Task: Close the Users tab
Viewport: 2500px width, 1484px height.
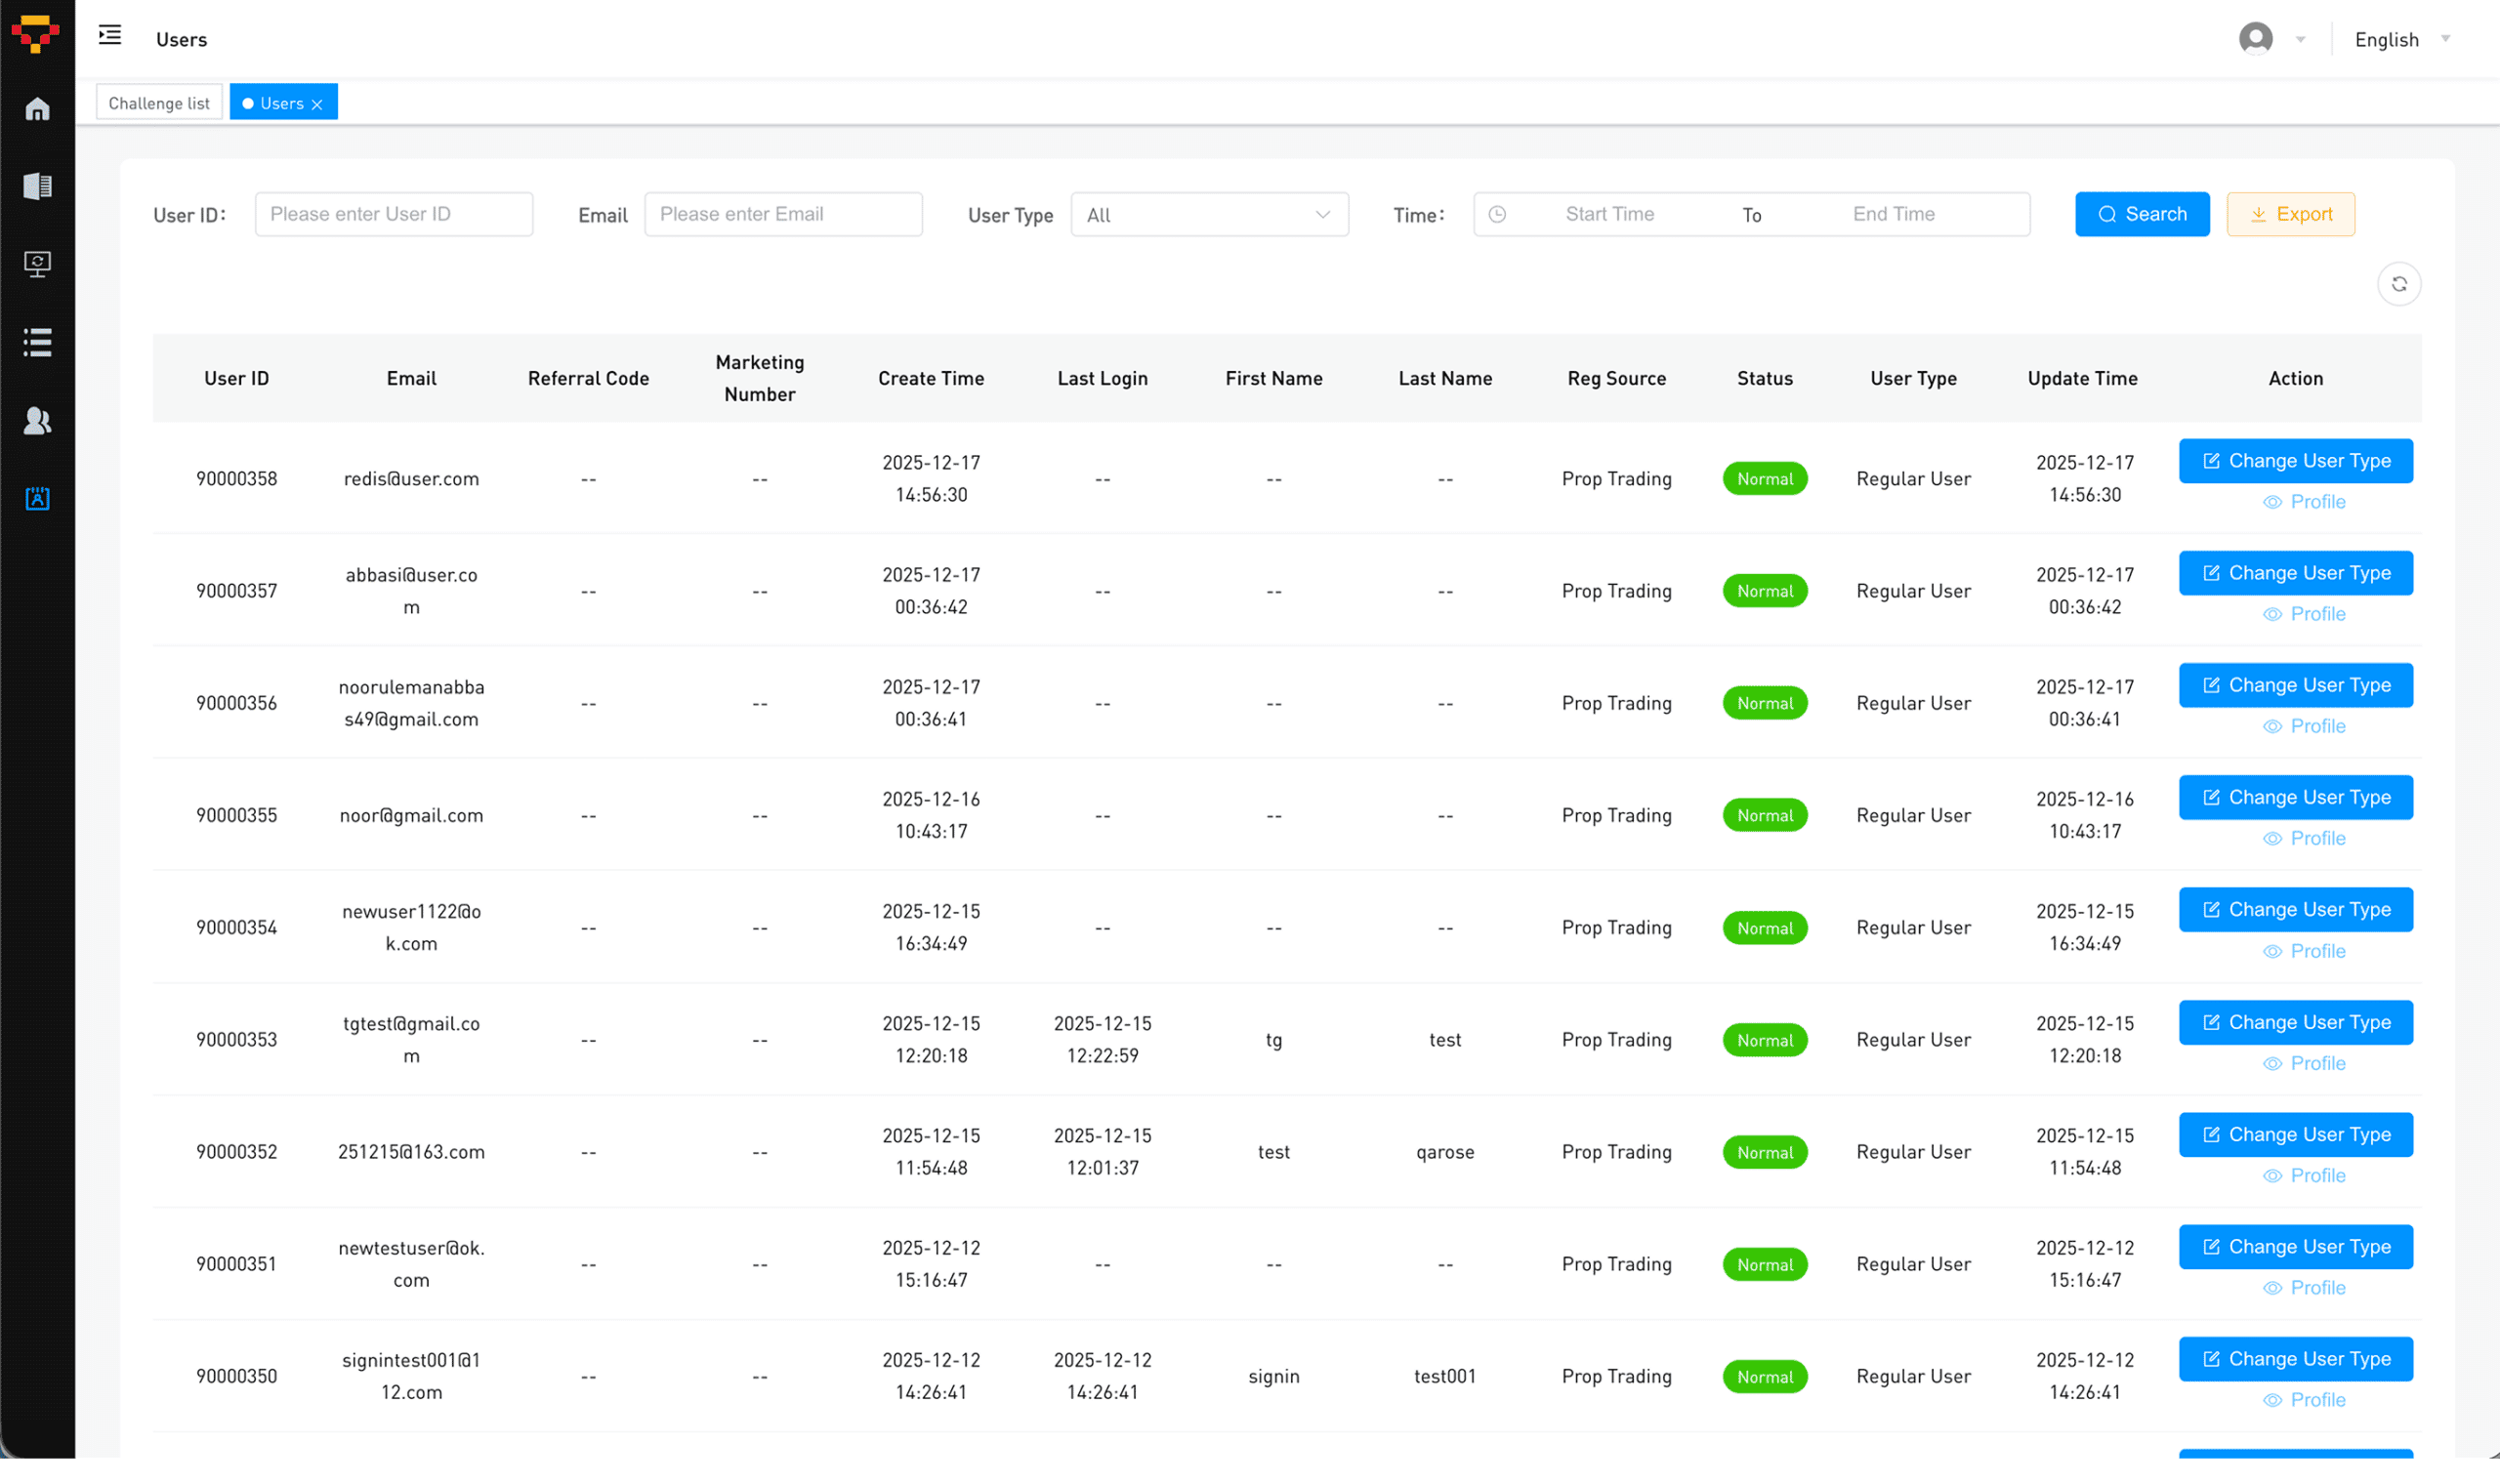Action: click(317, 104)
